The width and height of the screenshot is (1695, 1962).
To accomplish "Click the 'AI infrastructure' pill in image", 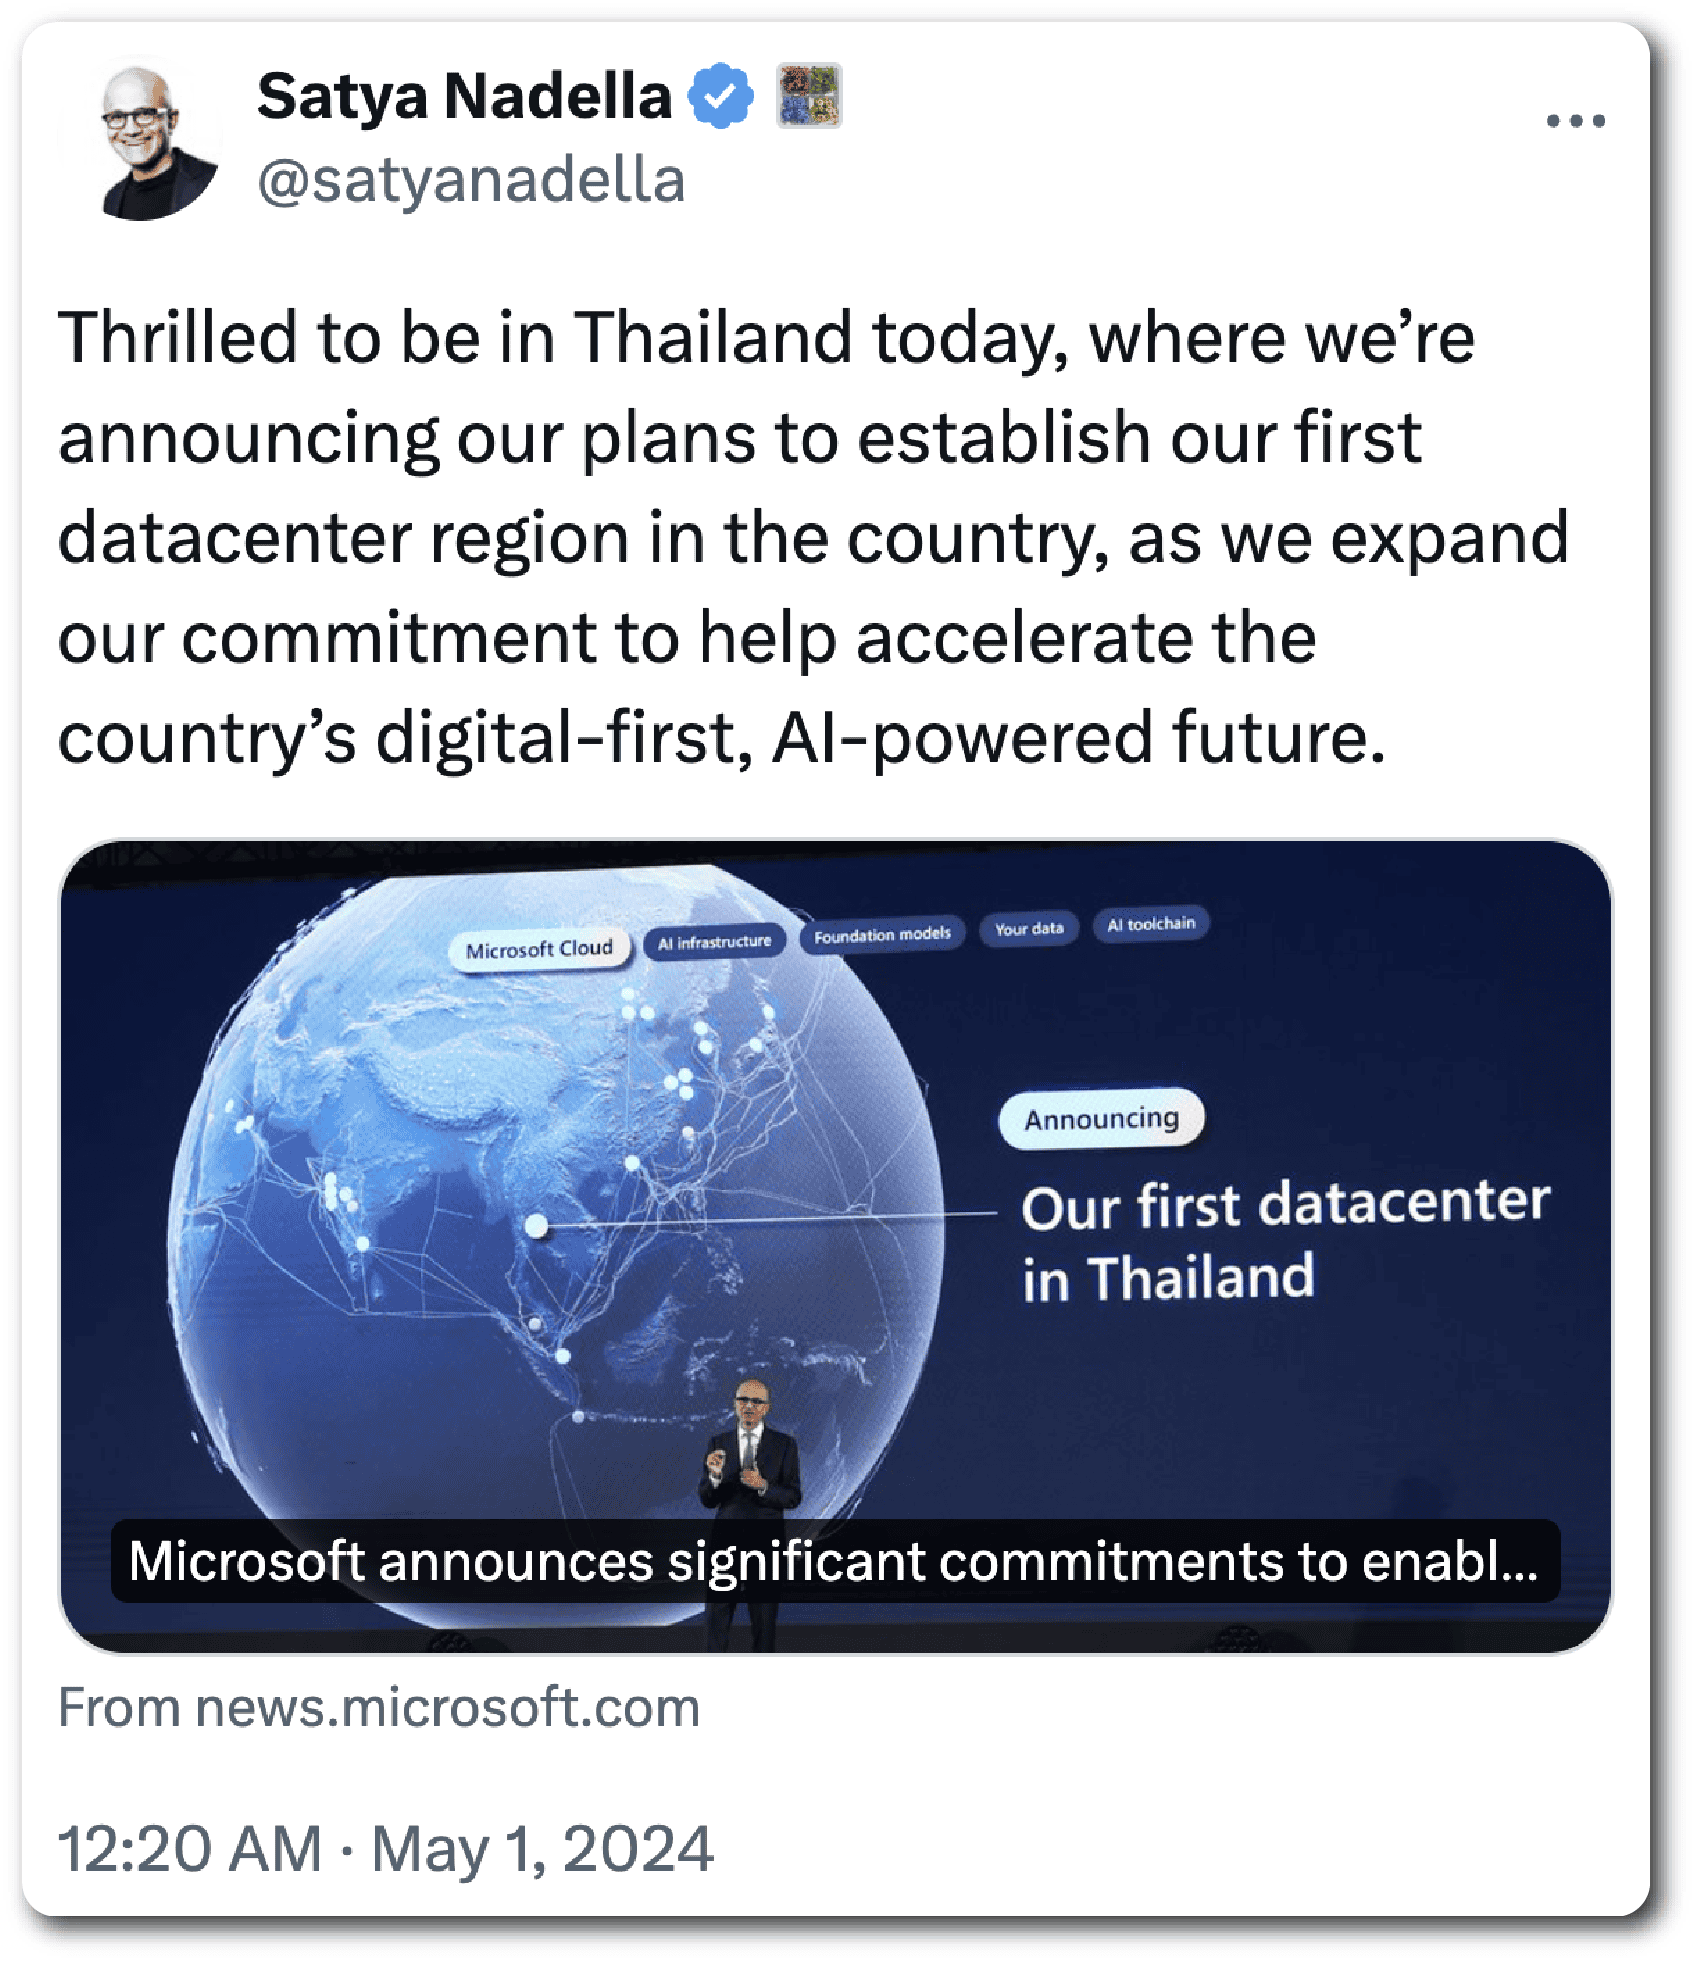I will (714, 942).
